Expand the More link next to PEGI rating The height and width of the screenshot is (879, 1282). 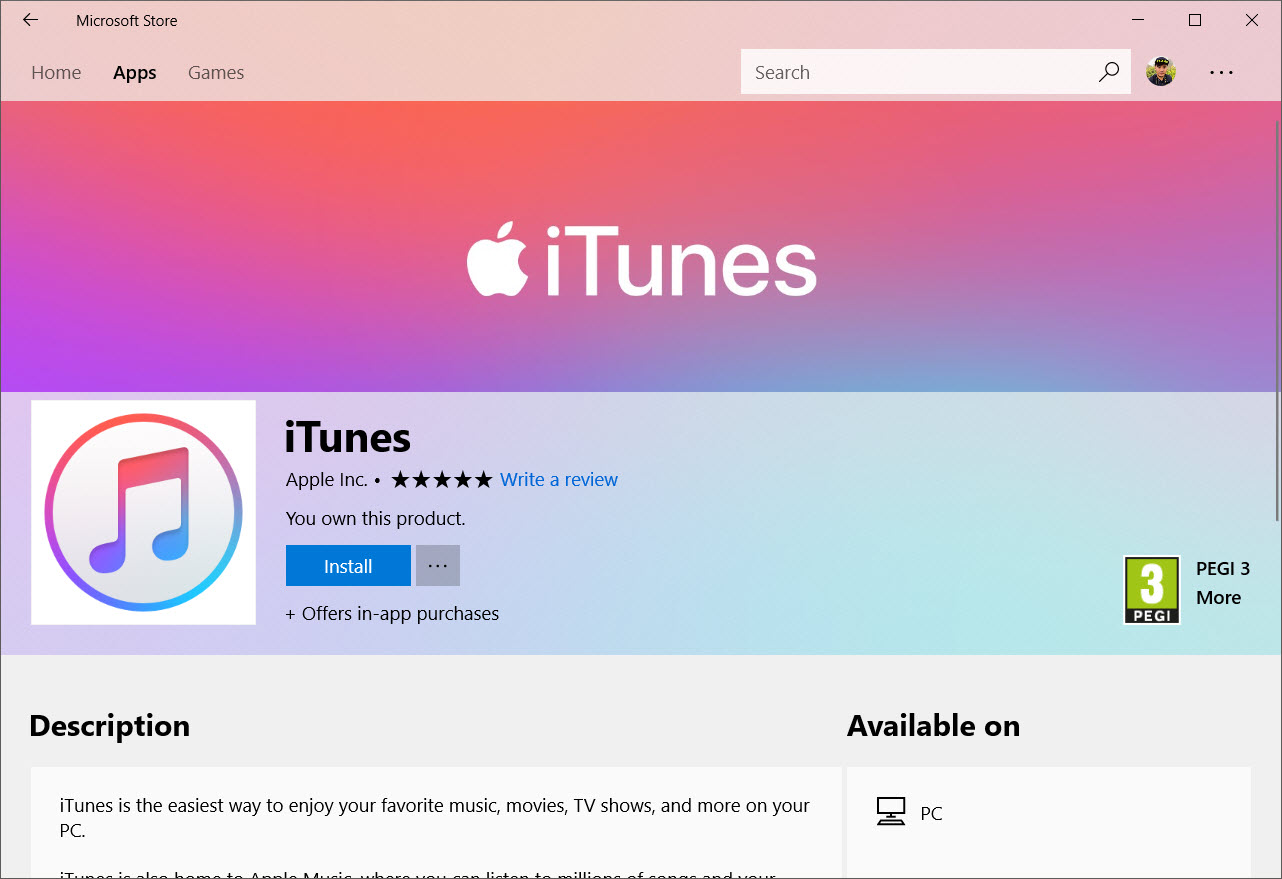point(1219,597)
